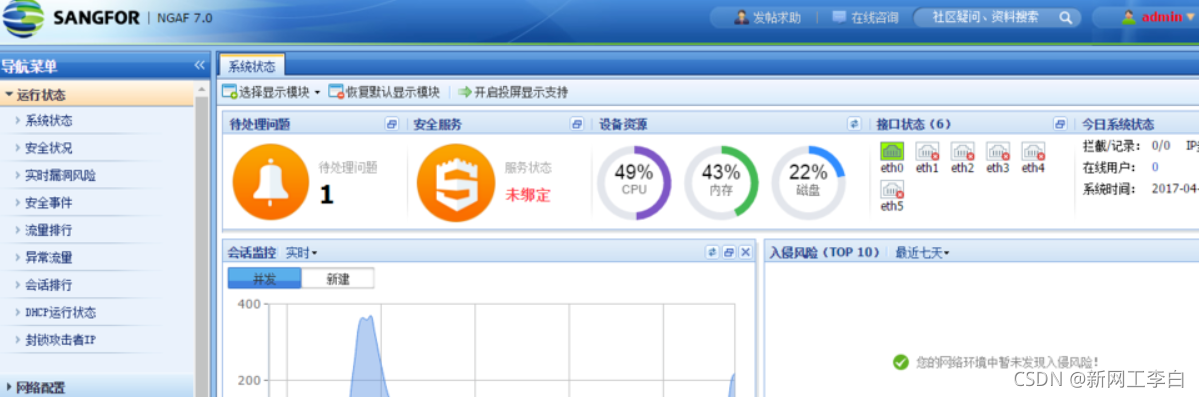Viewport: 1199px width, 397px height.
Task: Click the orange bell pending issues icon
Action: pos(270,183)
